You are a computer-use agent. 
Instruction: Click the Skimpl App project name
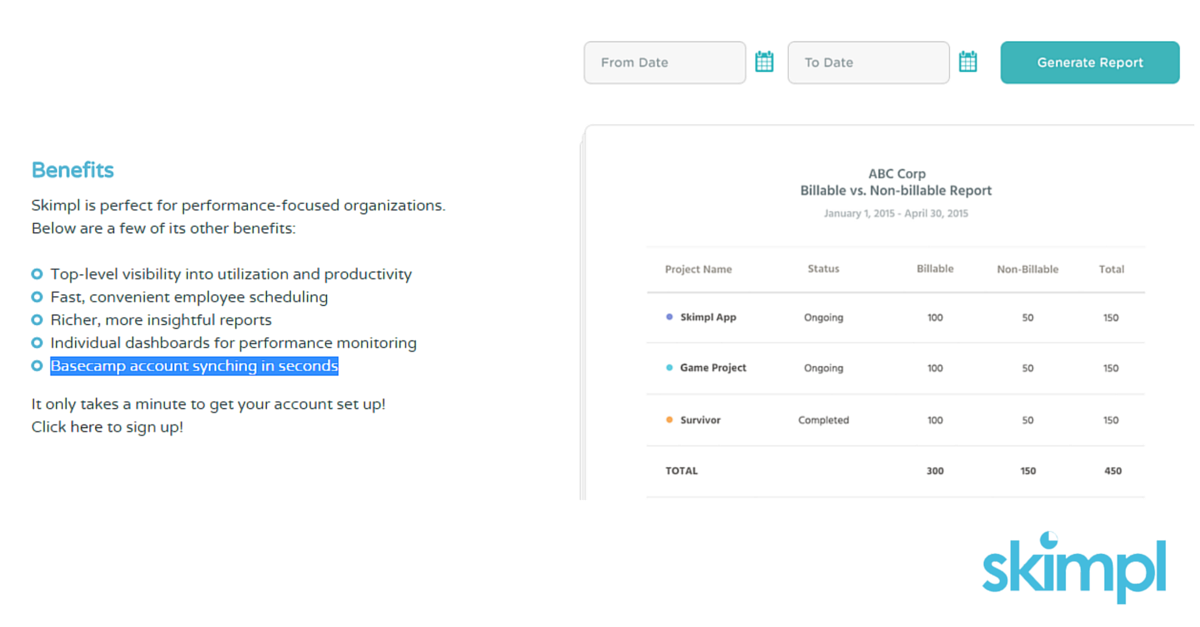pos(710,316)
